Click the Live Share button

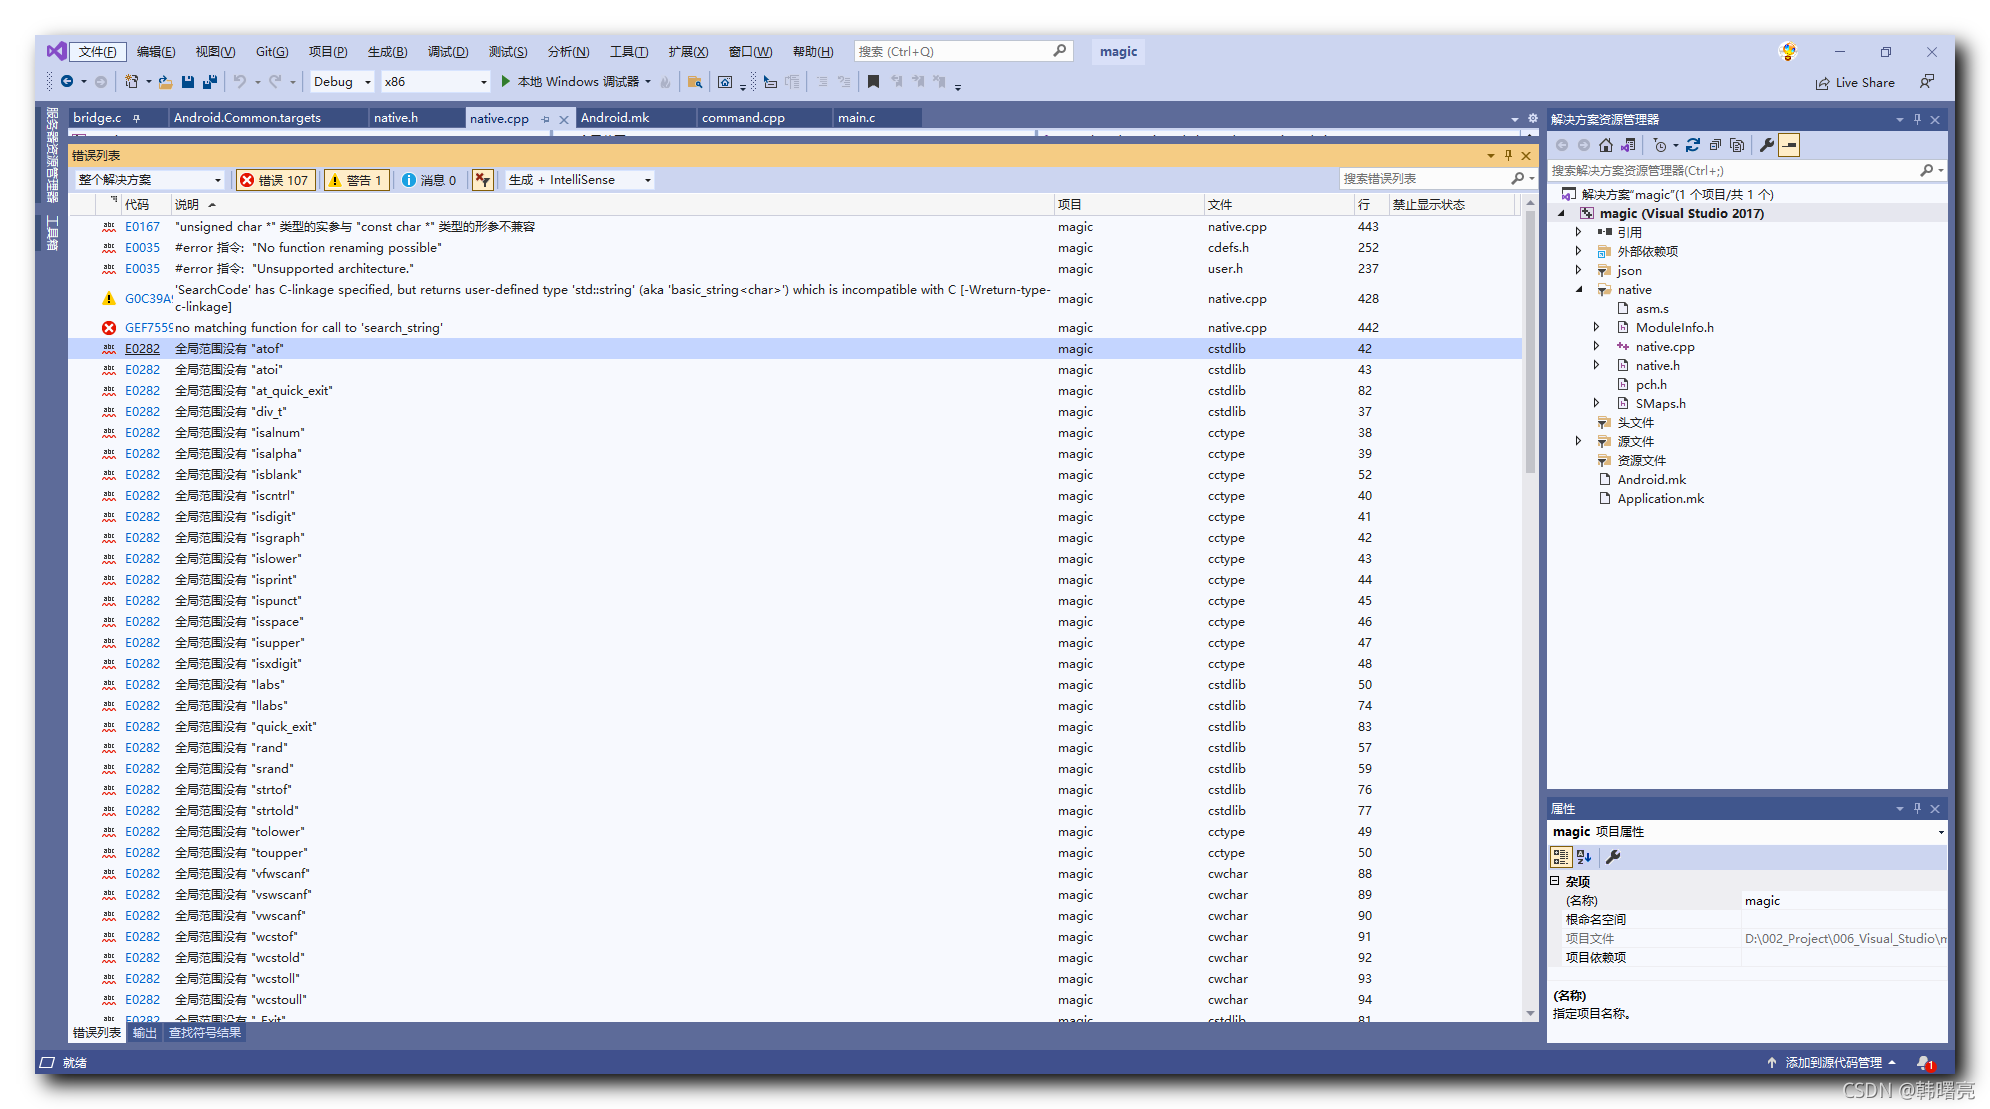click(1855, 83)
